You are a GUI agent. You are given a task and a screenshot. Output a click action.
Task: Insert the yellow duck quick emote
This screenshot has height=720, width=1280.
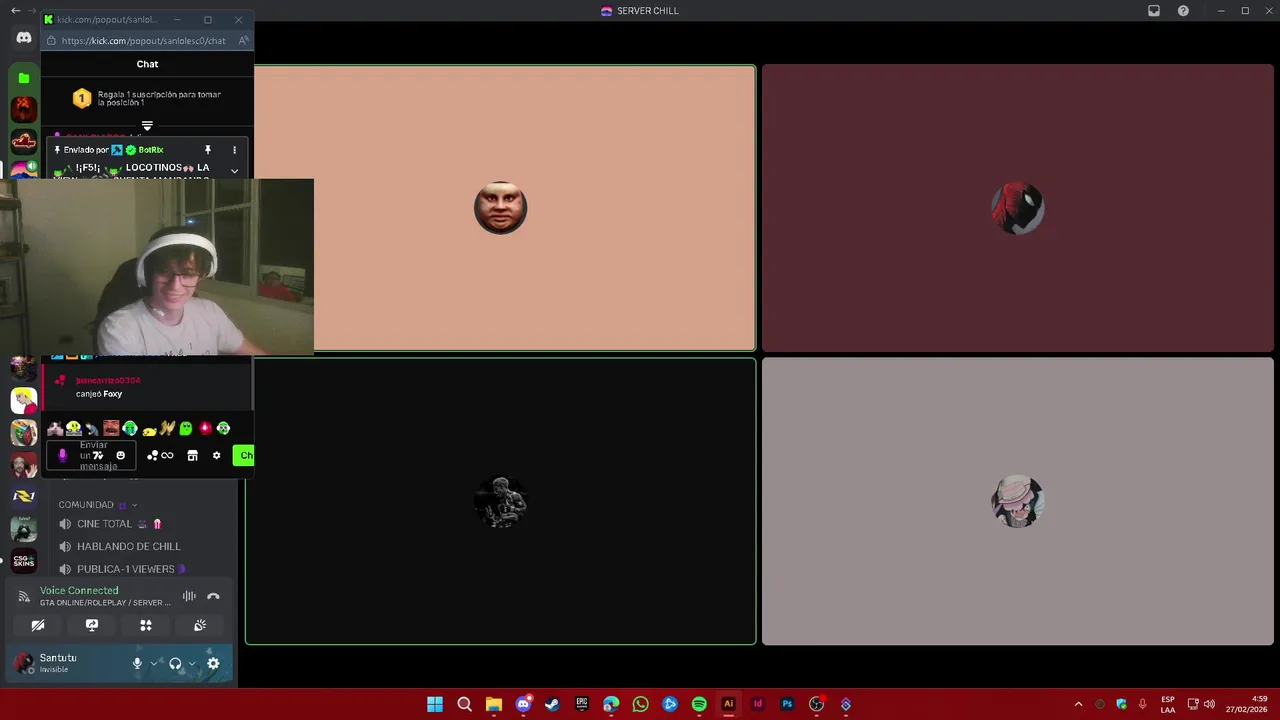149,430
